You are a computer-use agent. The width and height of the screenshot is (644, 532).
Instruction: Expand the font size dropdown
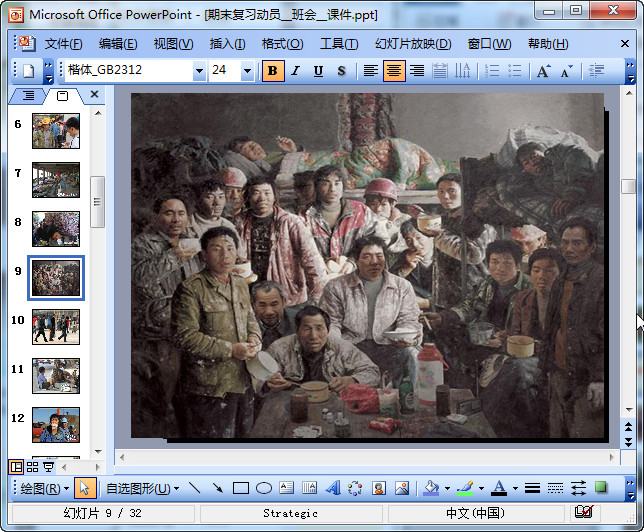[247, 71]
